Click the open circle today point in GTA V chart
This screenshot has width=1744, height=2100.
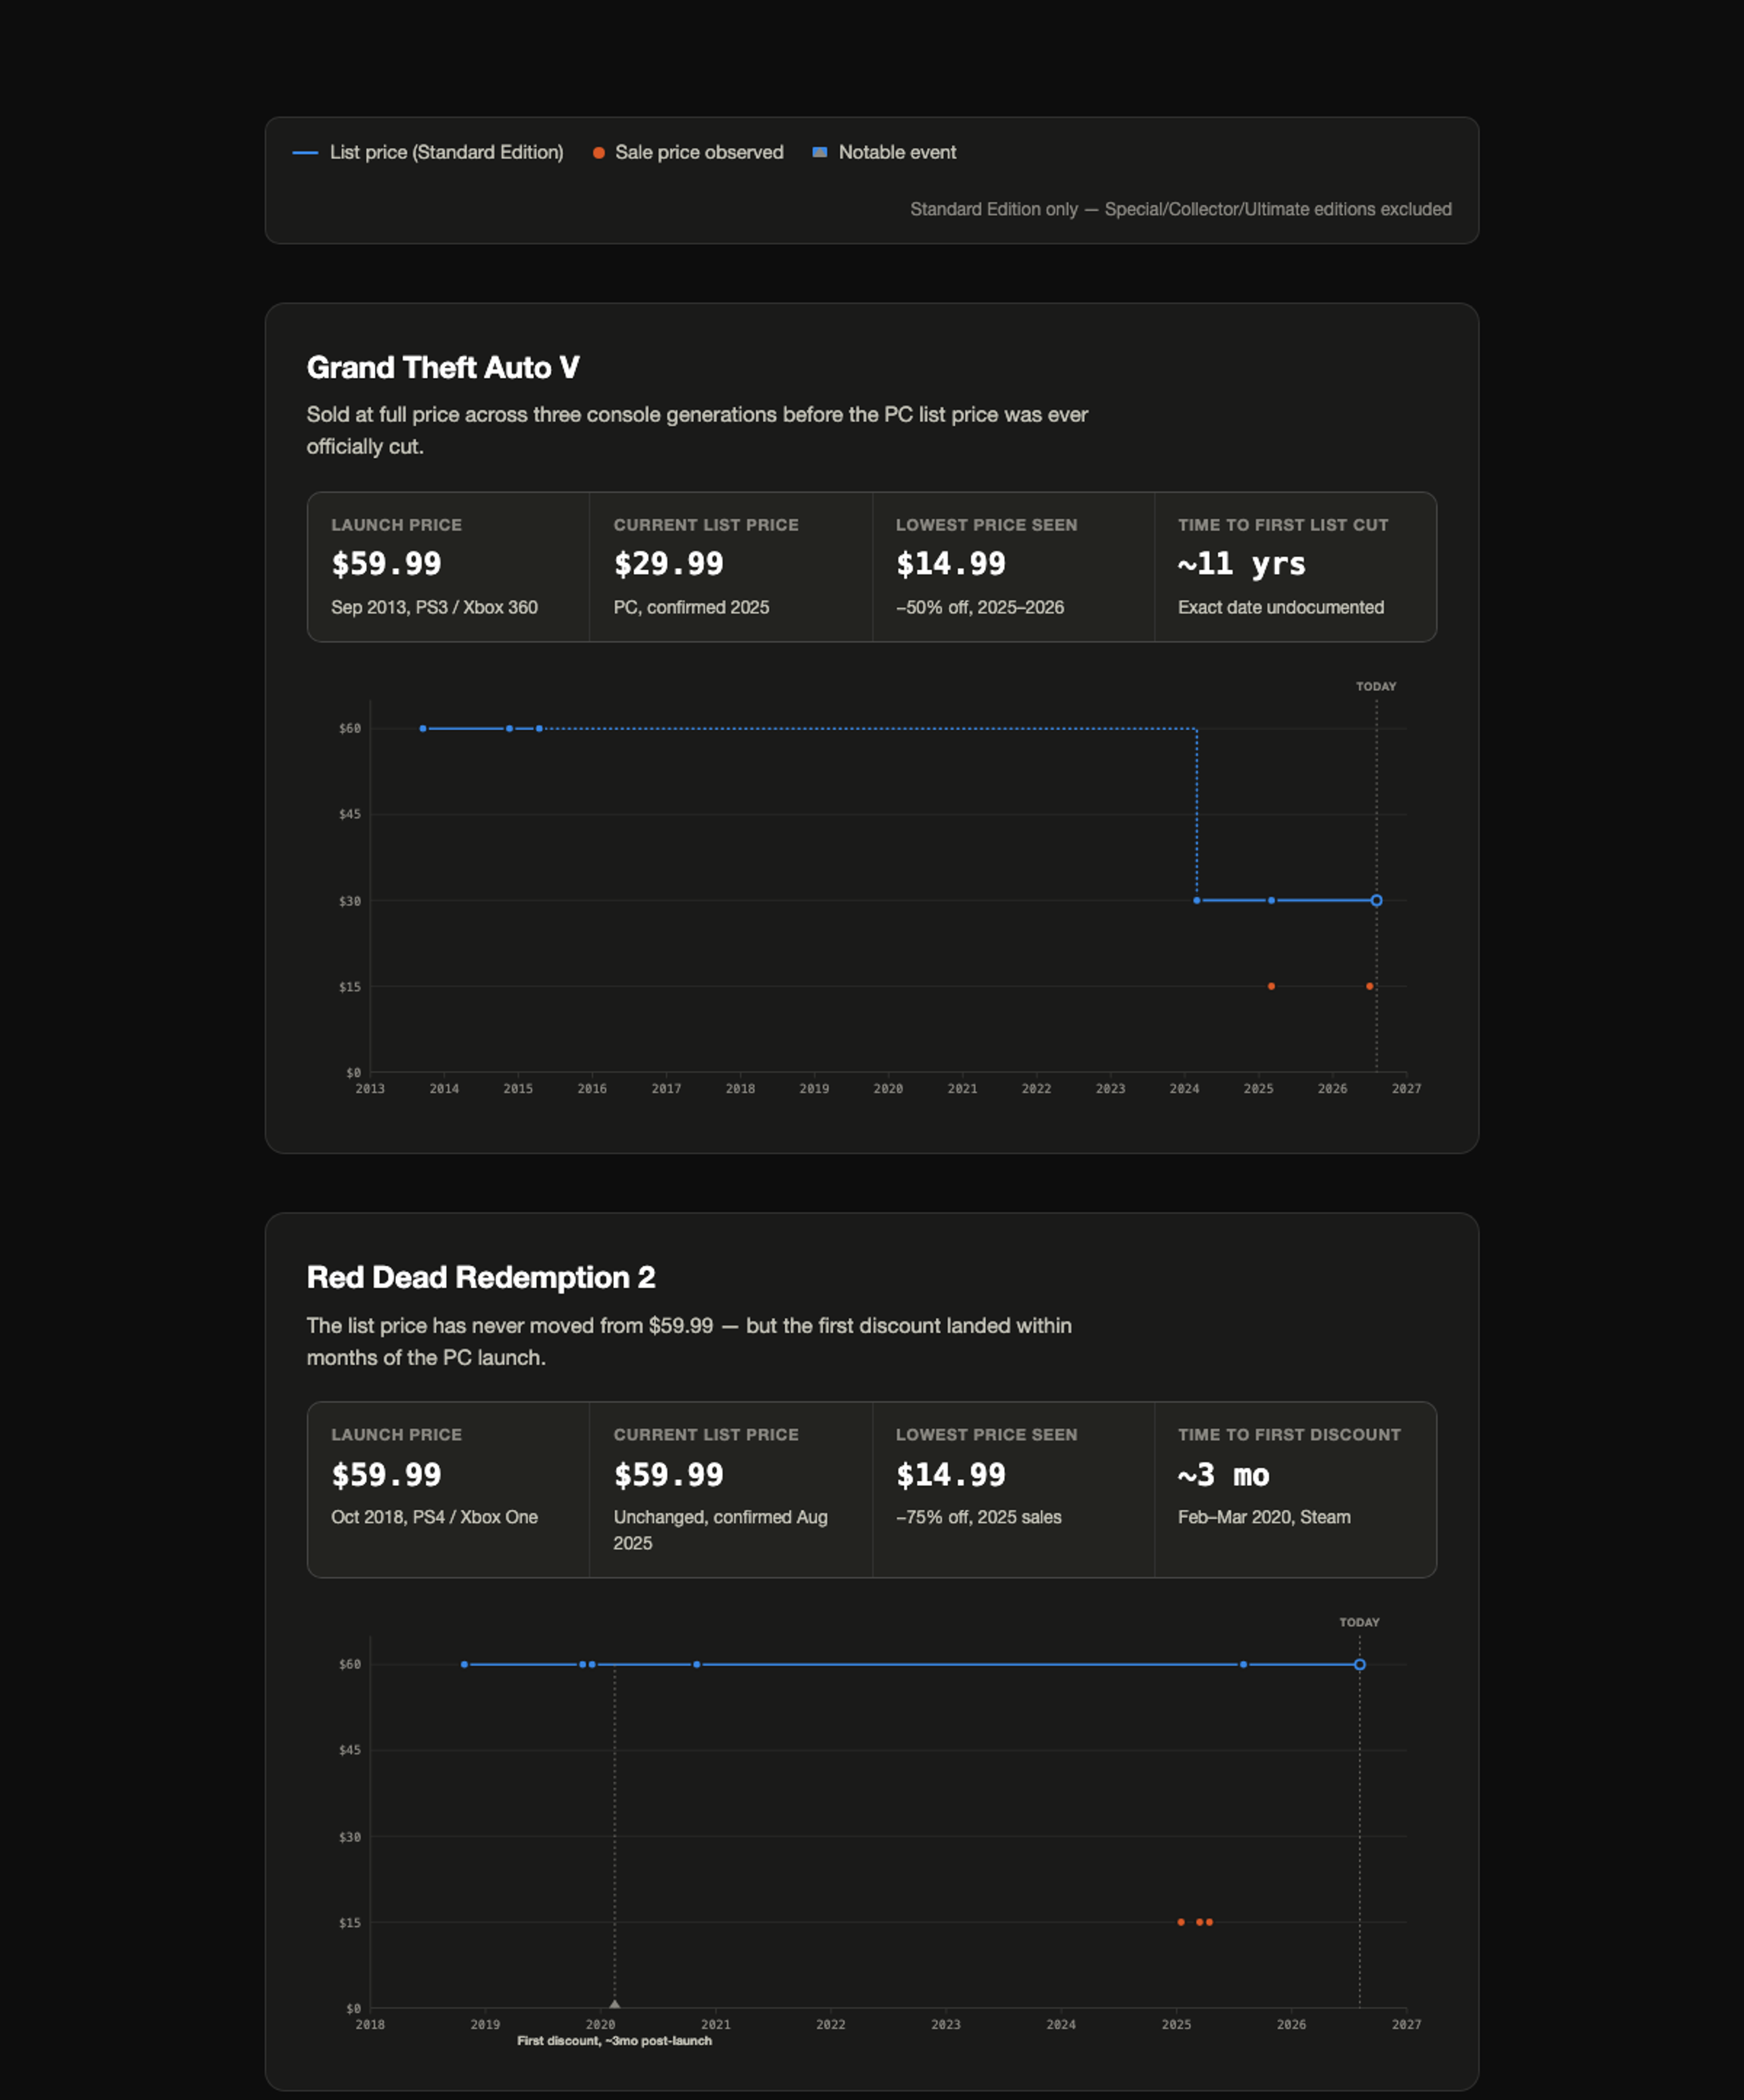(1376, 900)
